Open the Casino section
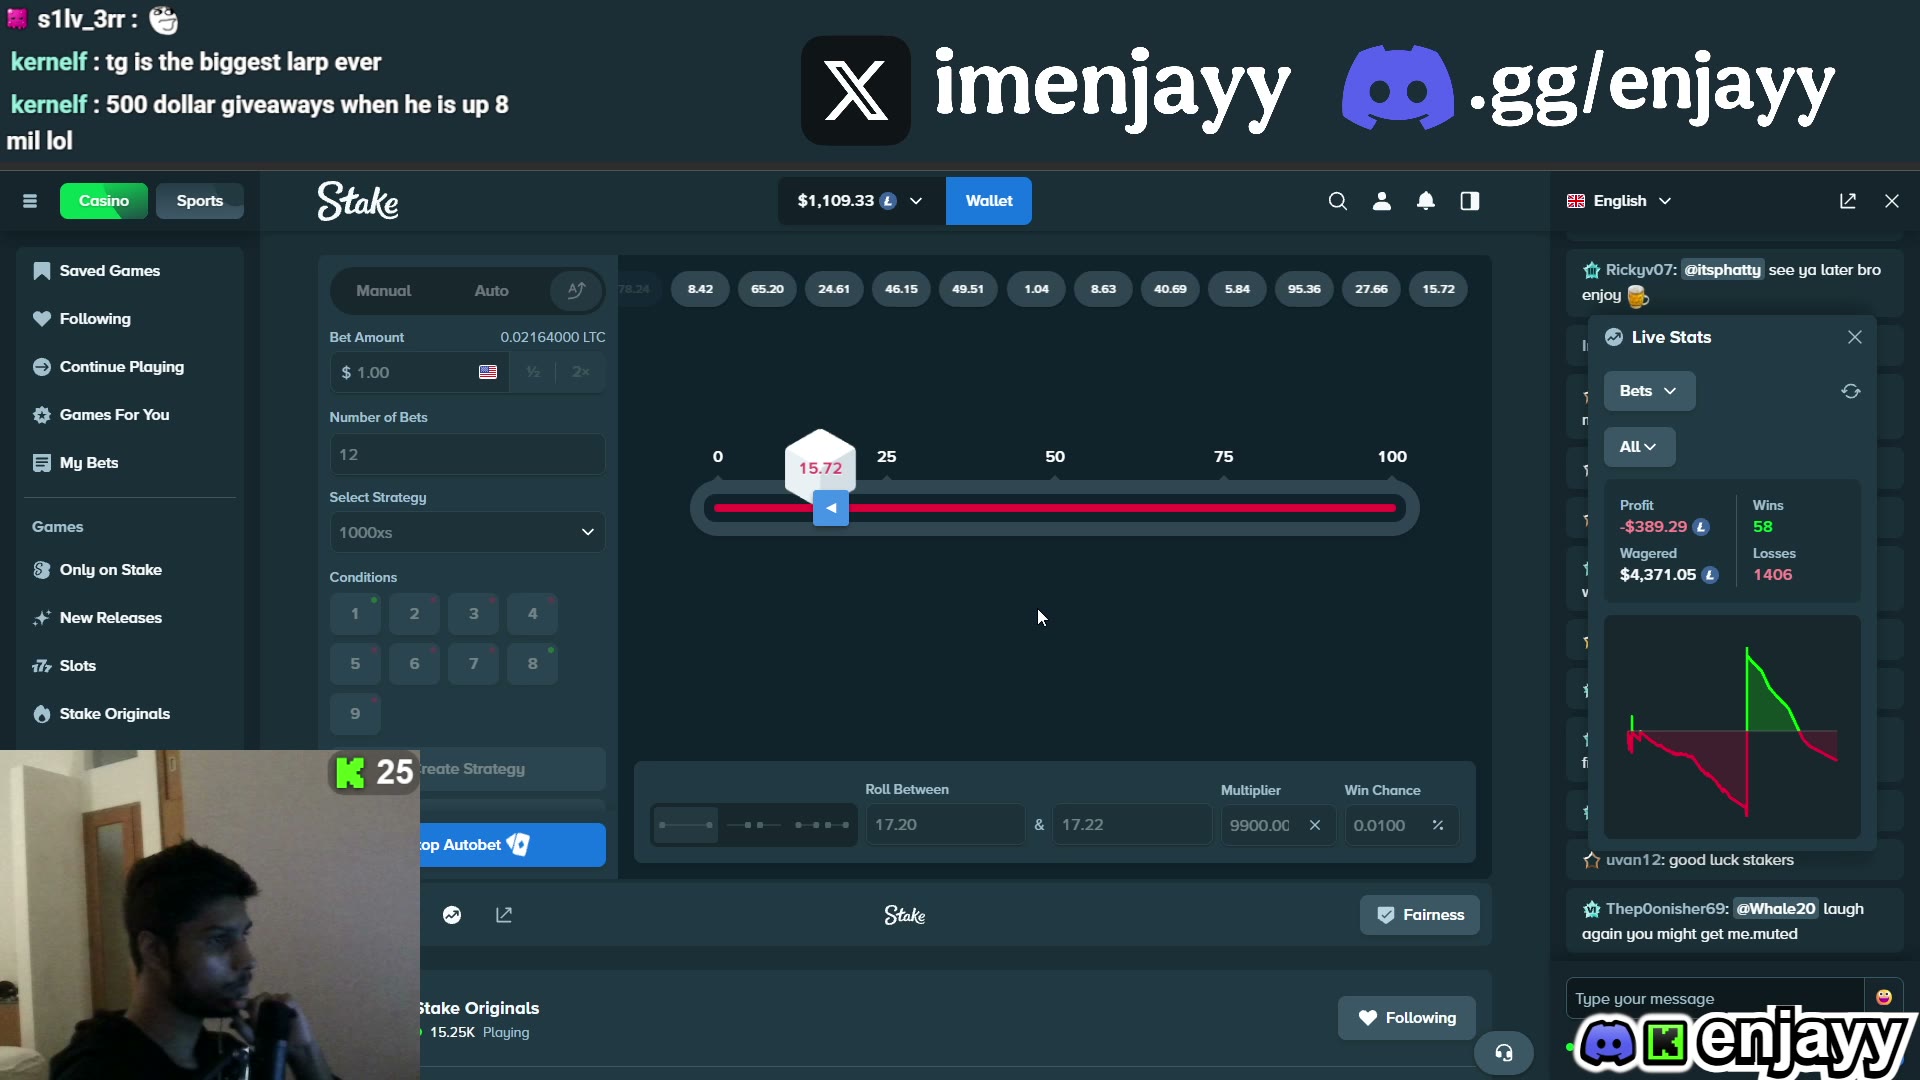This screenshot has width=1920, height=1080. [104, 201]
